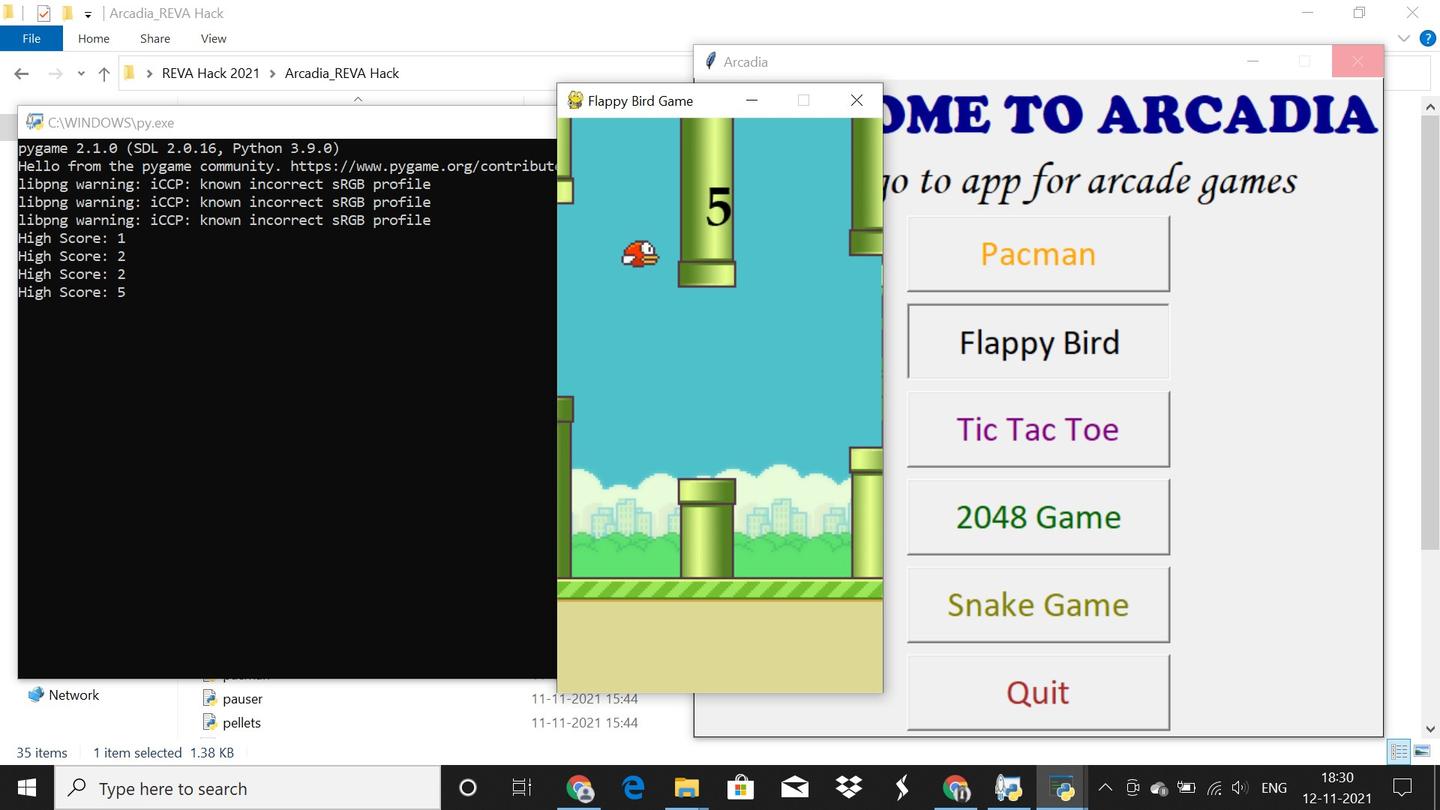Screen dimensions: 1440x810
Task: Click the py.exe console window title icon
Action: [35, 122]
